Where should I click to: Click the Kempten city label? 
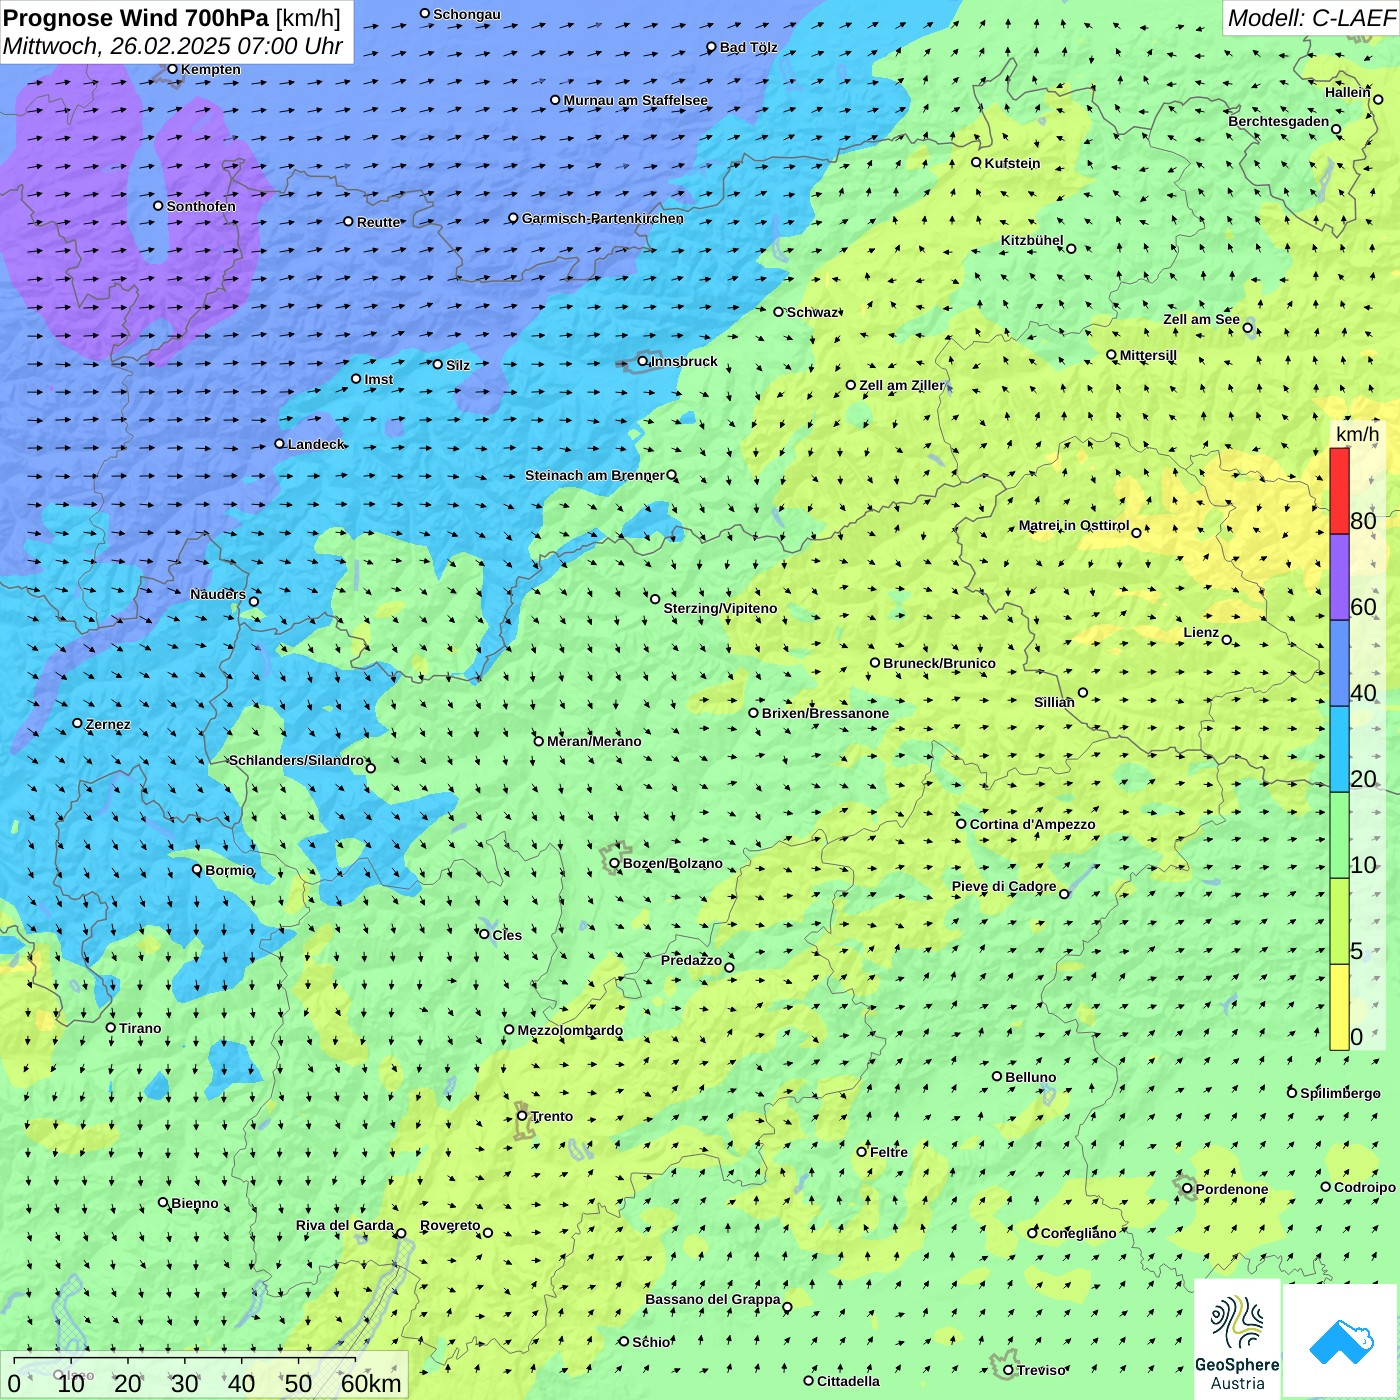(x=211, y=69)
